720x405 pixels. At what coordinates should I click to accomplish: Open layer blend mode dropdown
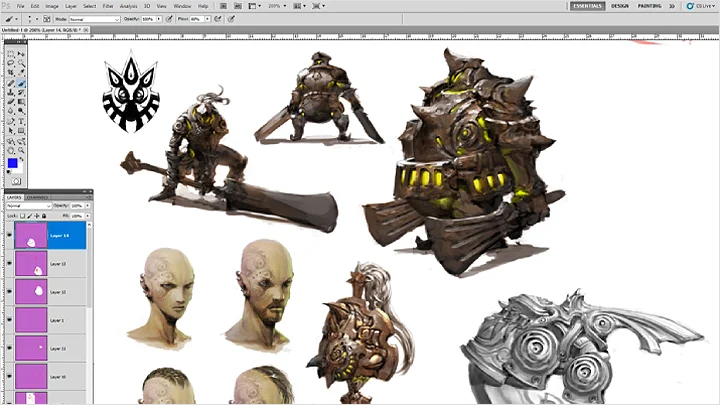click(x=28, y=206)
